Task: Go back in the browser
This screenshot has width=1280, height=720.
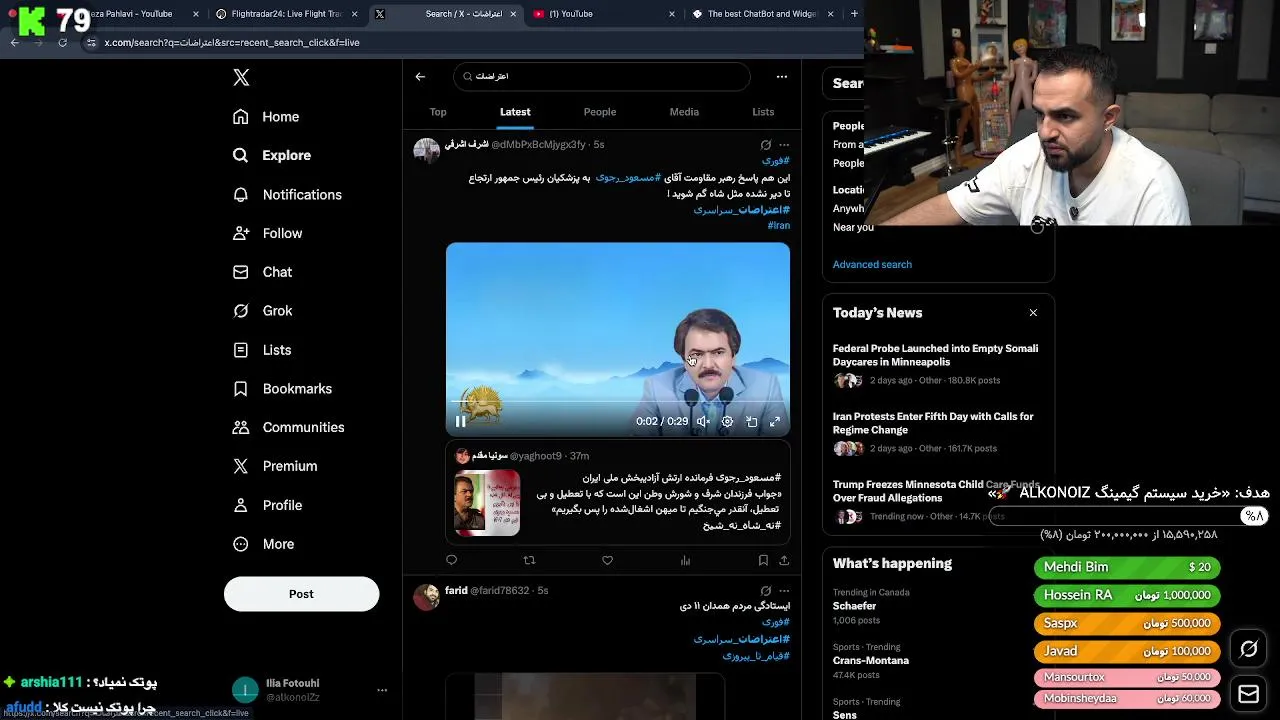Action: tap(14, 43)
